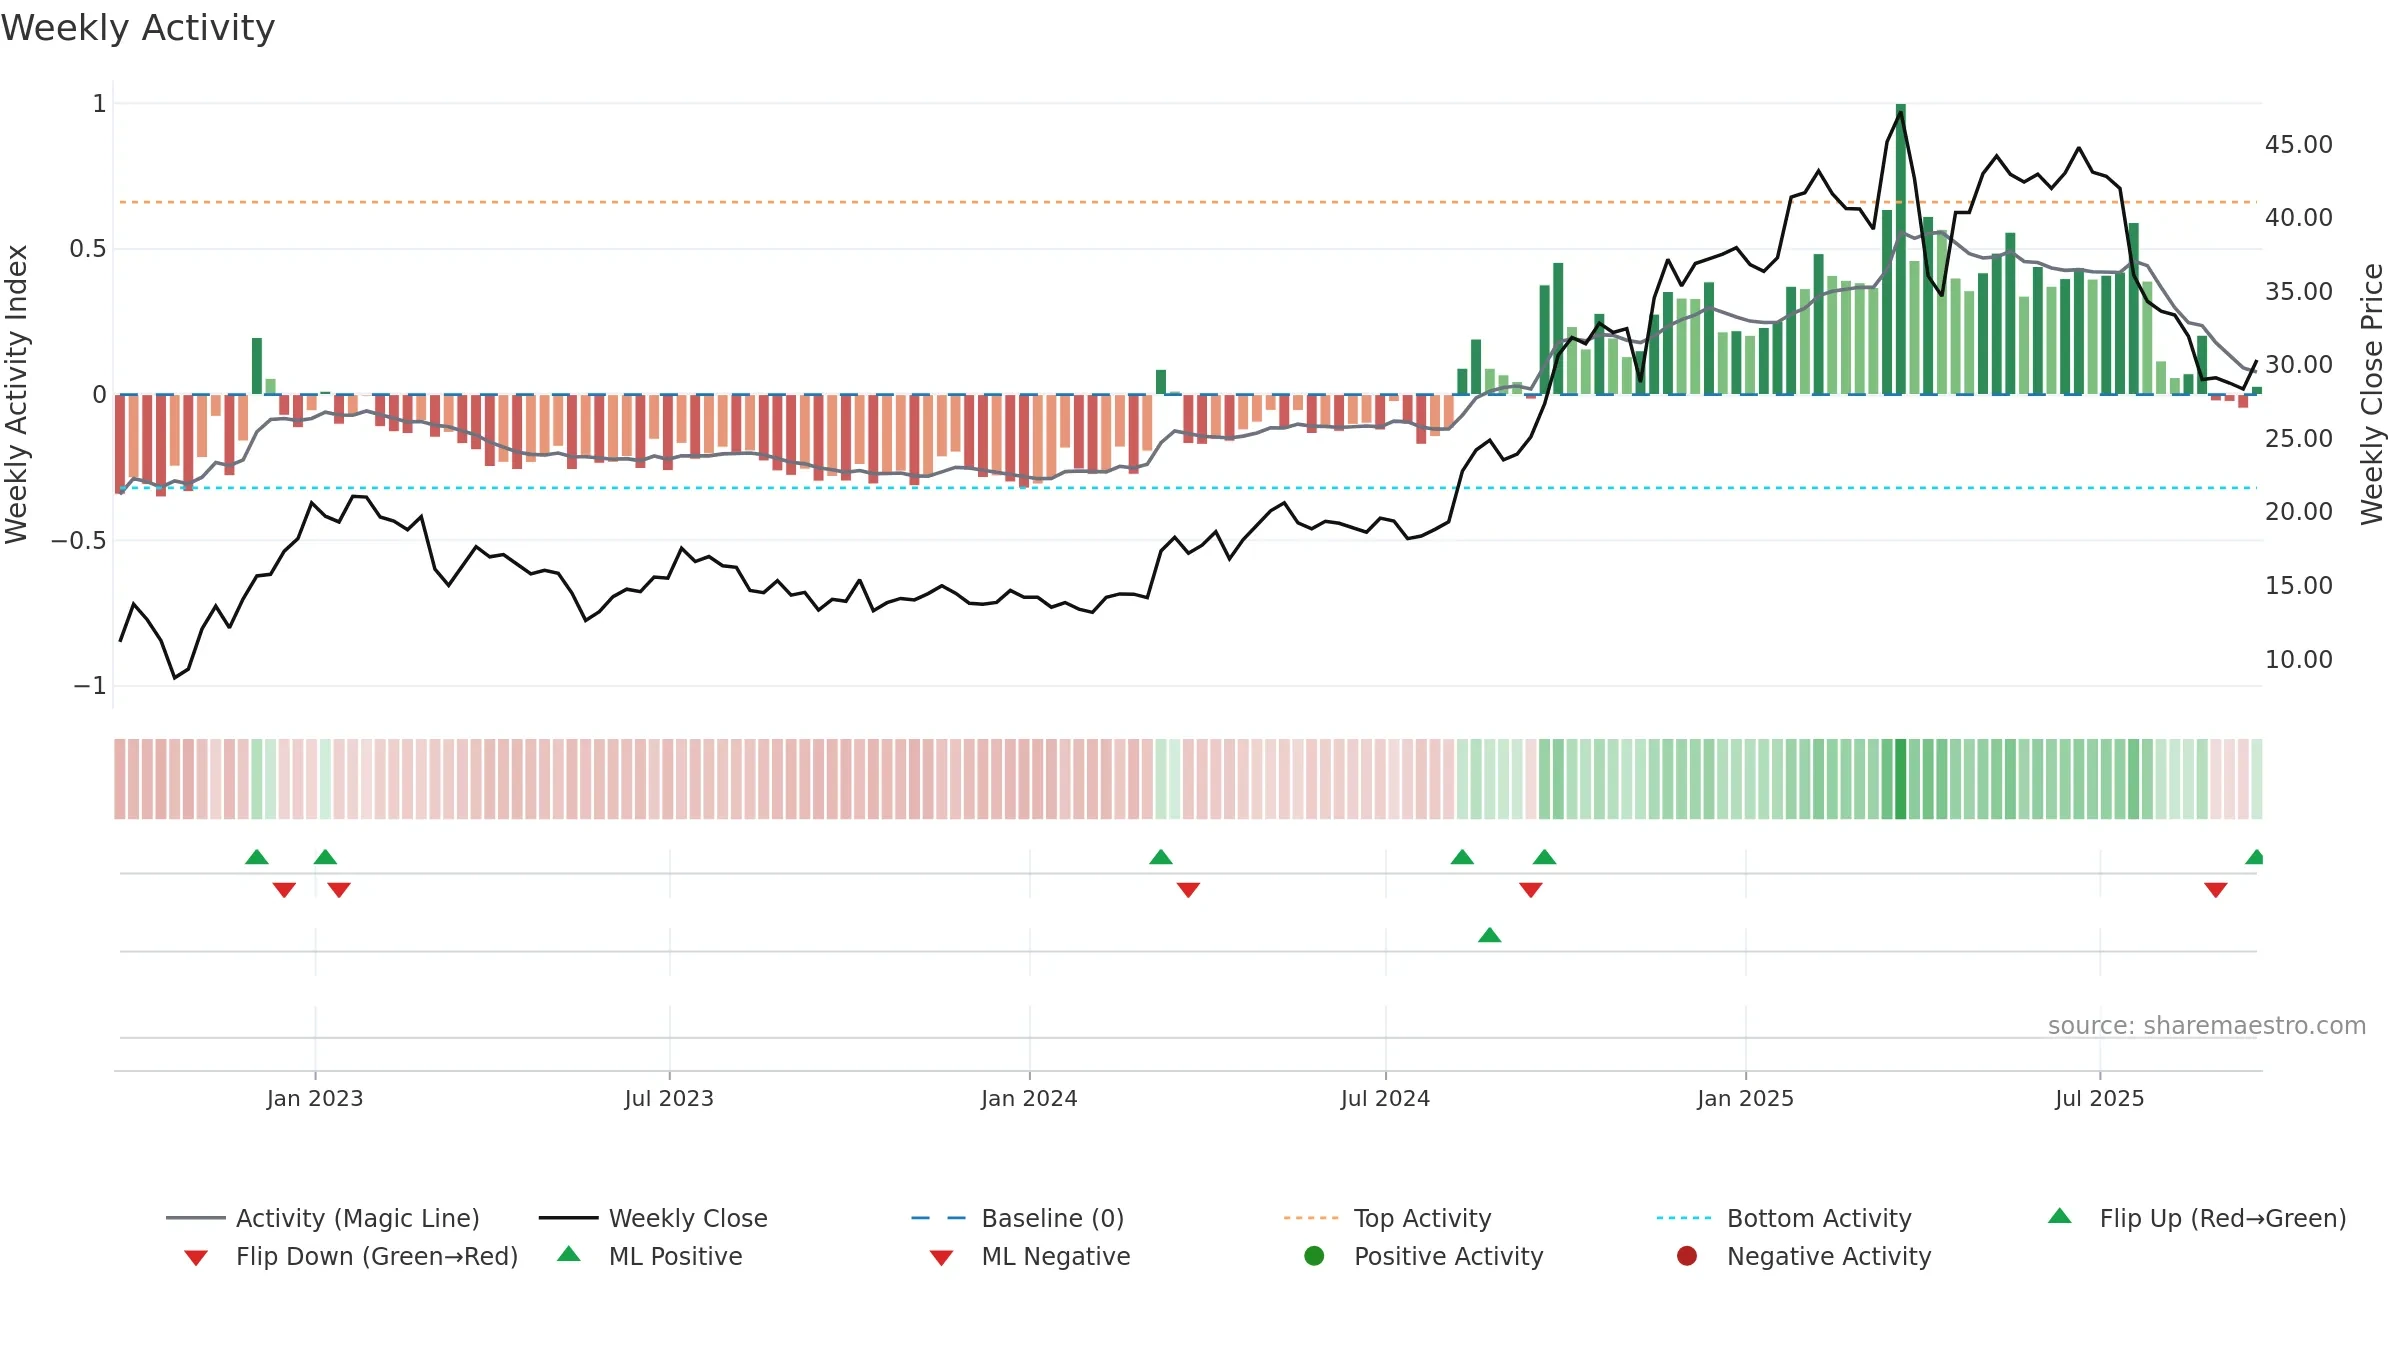Image resolution: width=2400 pixels, height=1350 pixels.
Task: Select the Flip Up triangle just after Jan 2023 tick
Action: [x=325, y=857]
